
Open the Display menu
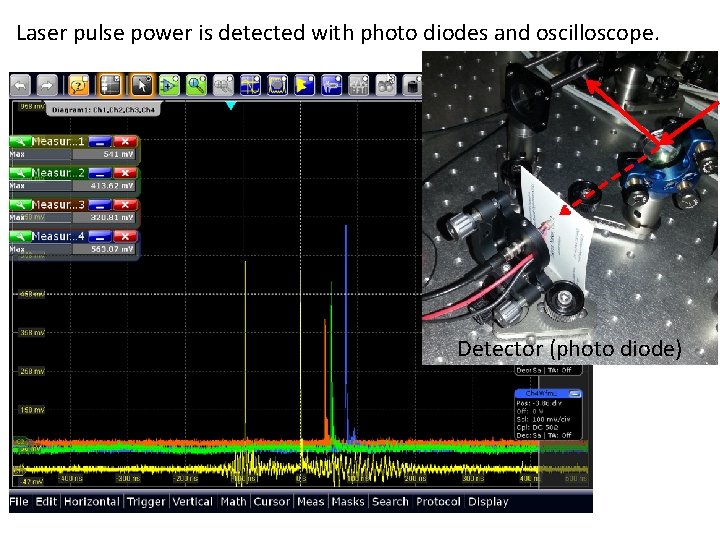coord(488,501)
